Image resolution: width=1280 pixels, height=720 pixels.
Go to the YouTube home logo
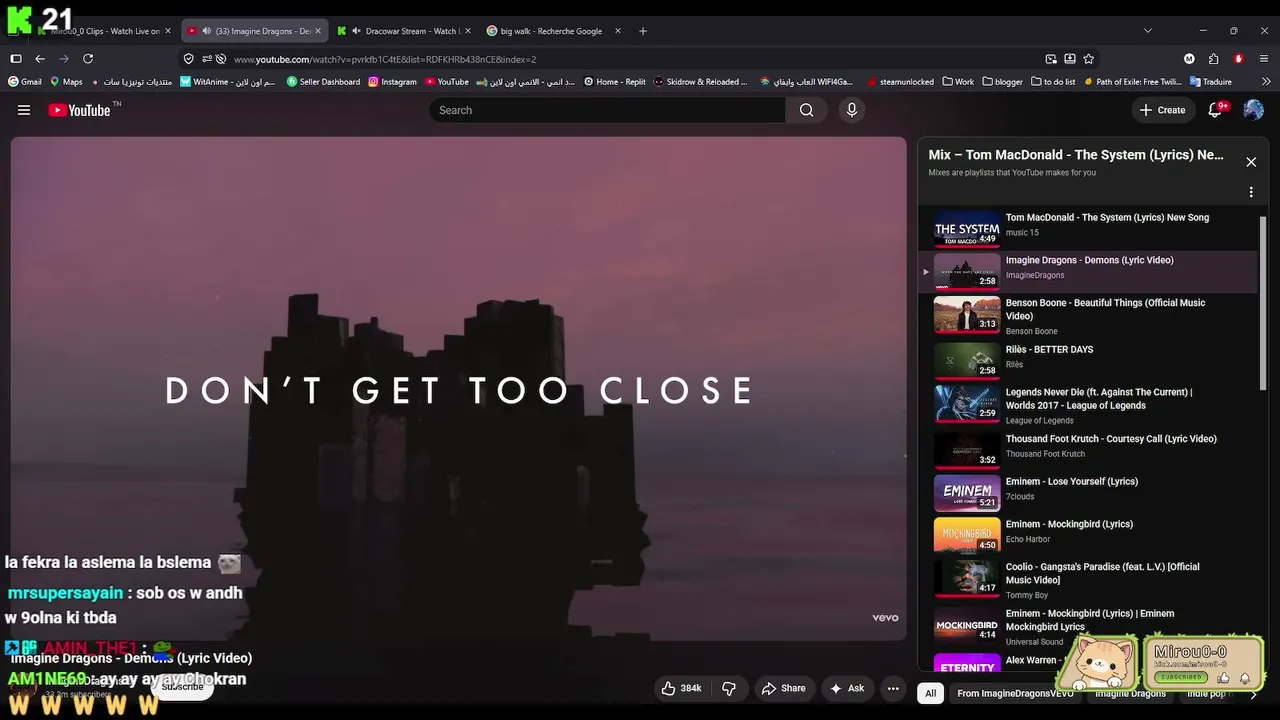[x=79, y=110]
